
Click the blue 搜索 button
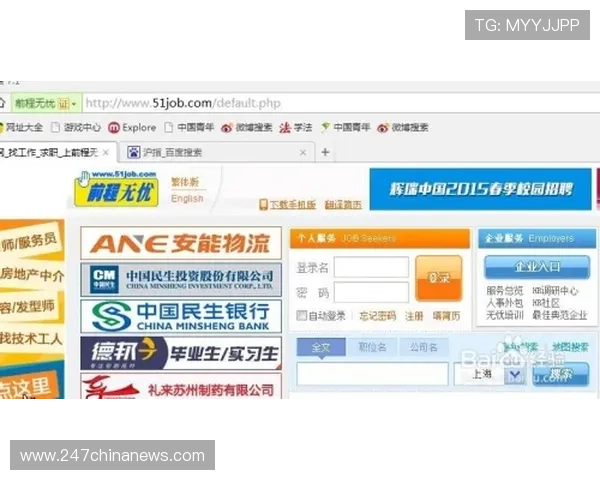[561, 374]
